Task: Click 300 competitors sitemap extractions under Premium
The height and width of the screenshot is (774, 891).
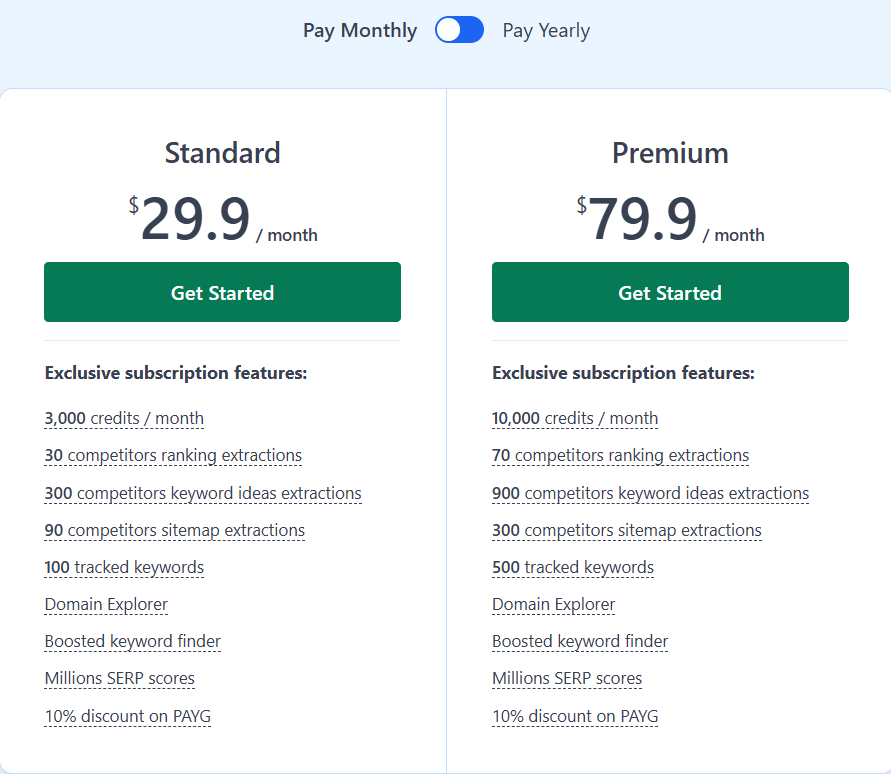Action: [627, 530]
